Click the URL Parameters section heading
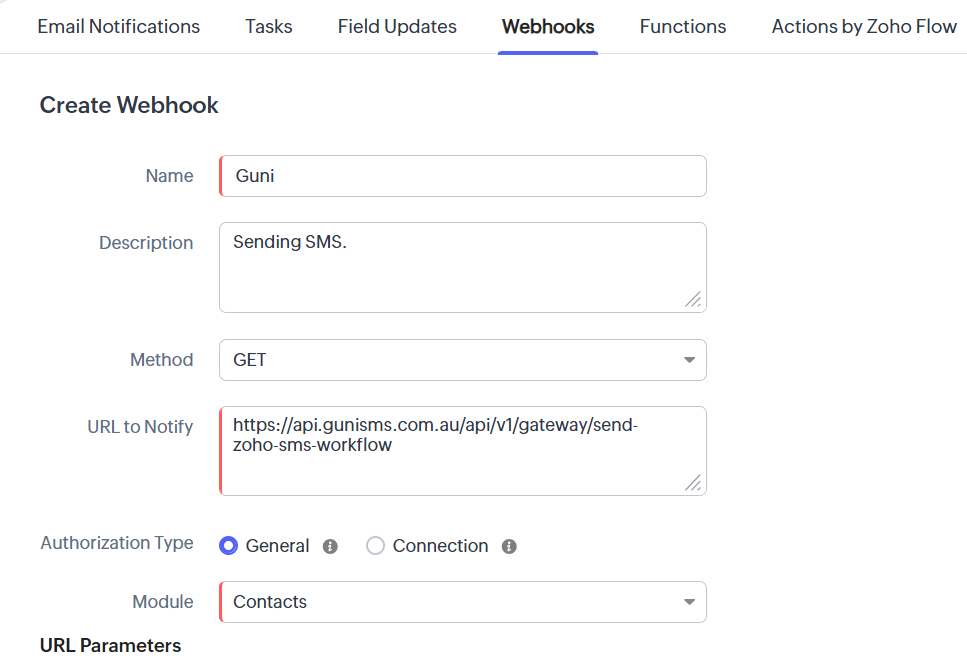Screen dimensions: 967x666 [x=110, y=646]
